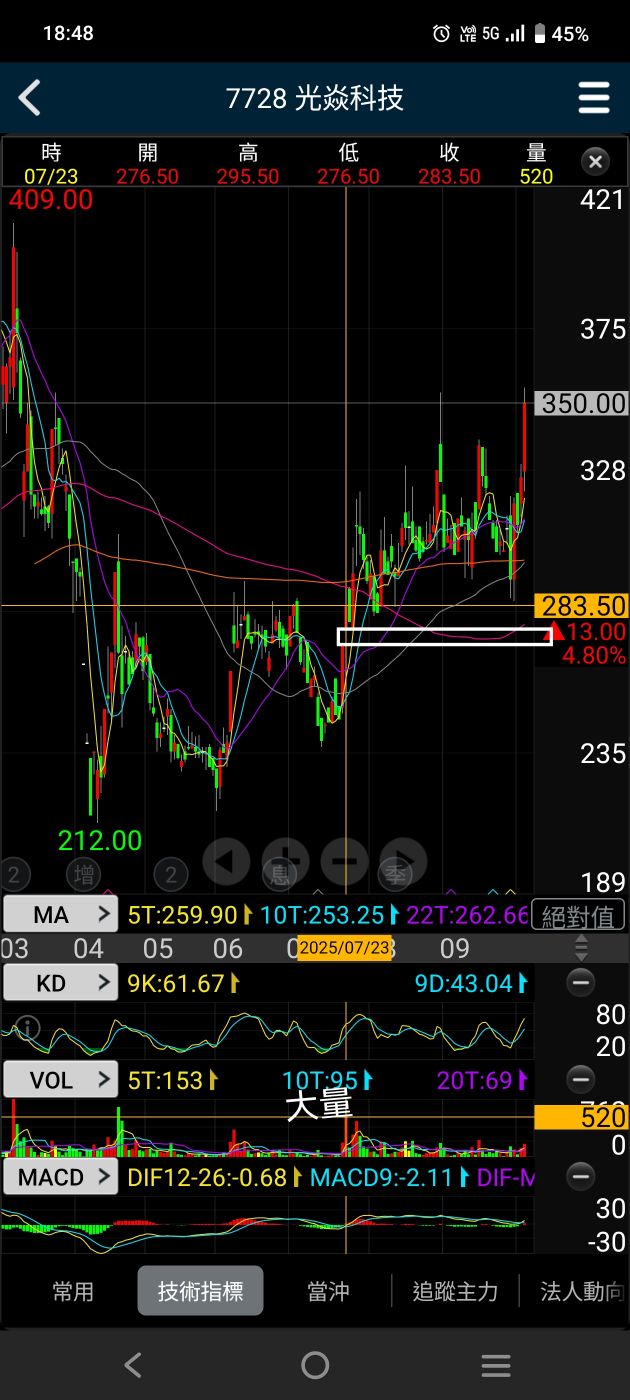Move the chart cursor left with the arrow
This screenshot has width=630, height=1400.
point(226,861)
